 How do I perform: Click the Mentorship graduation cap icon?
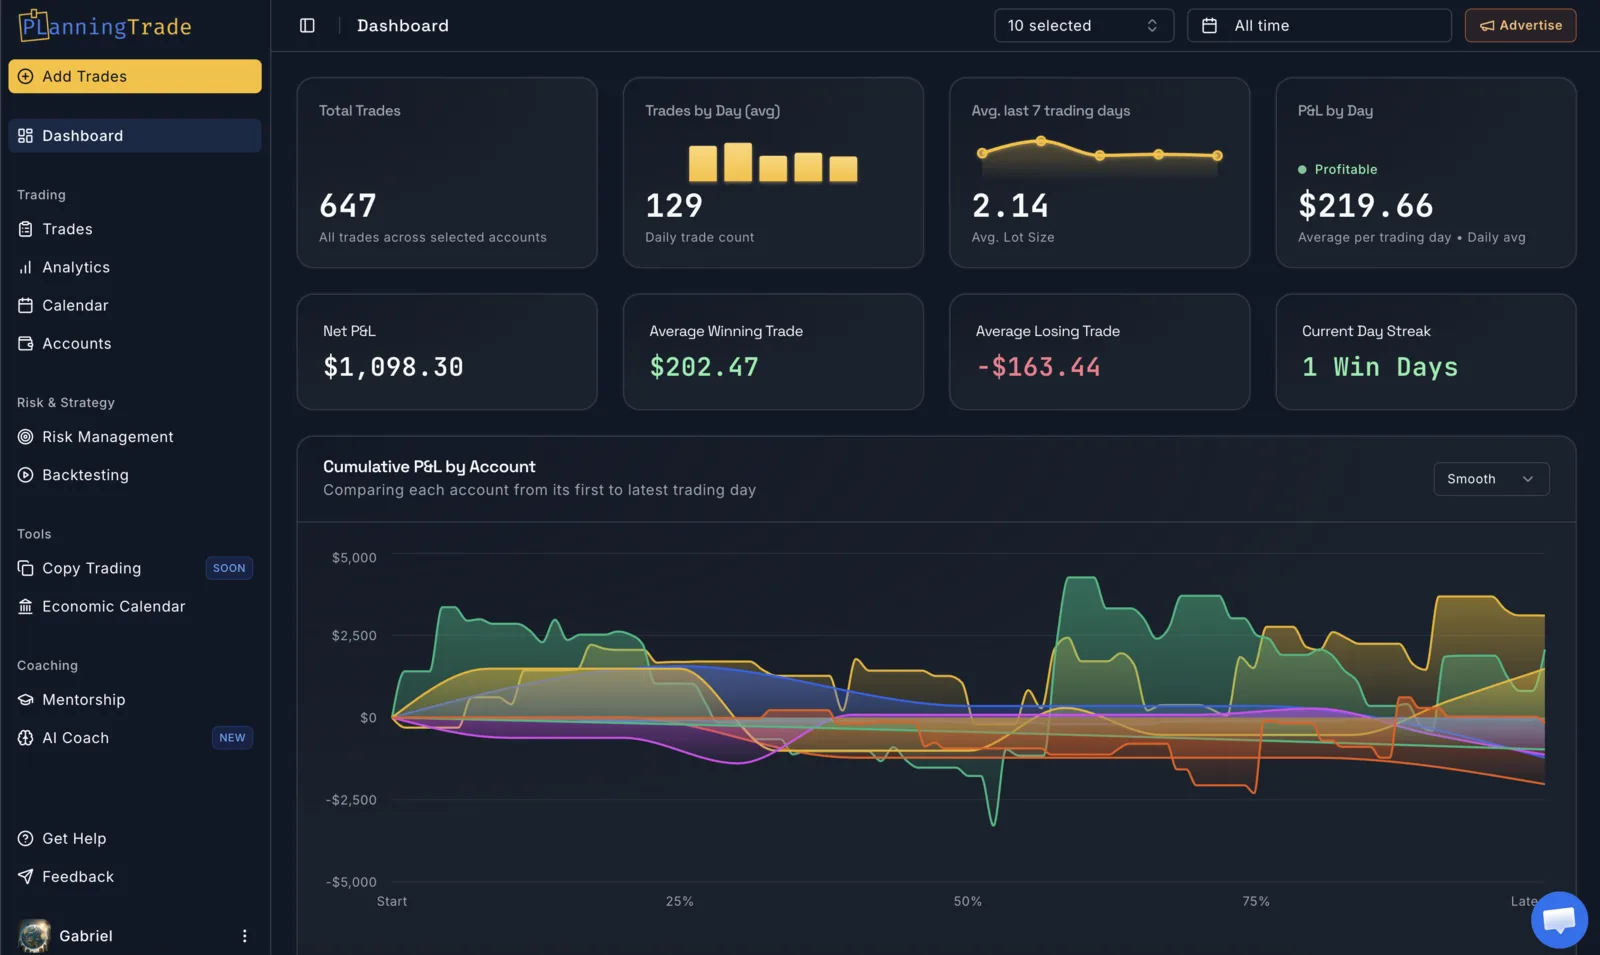[26, 700]
